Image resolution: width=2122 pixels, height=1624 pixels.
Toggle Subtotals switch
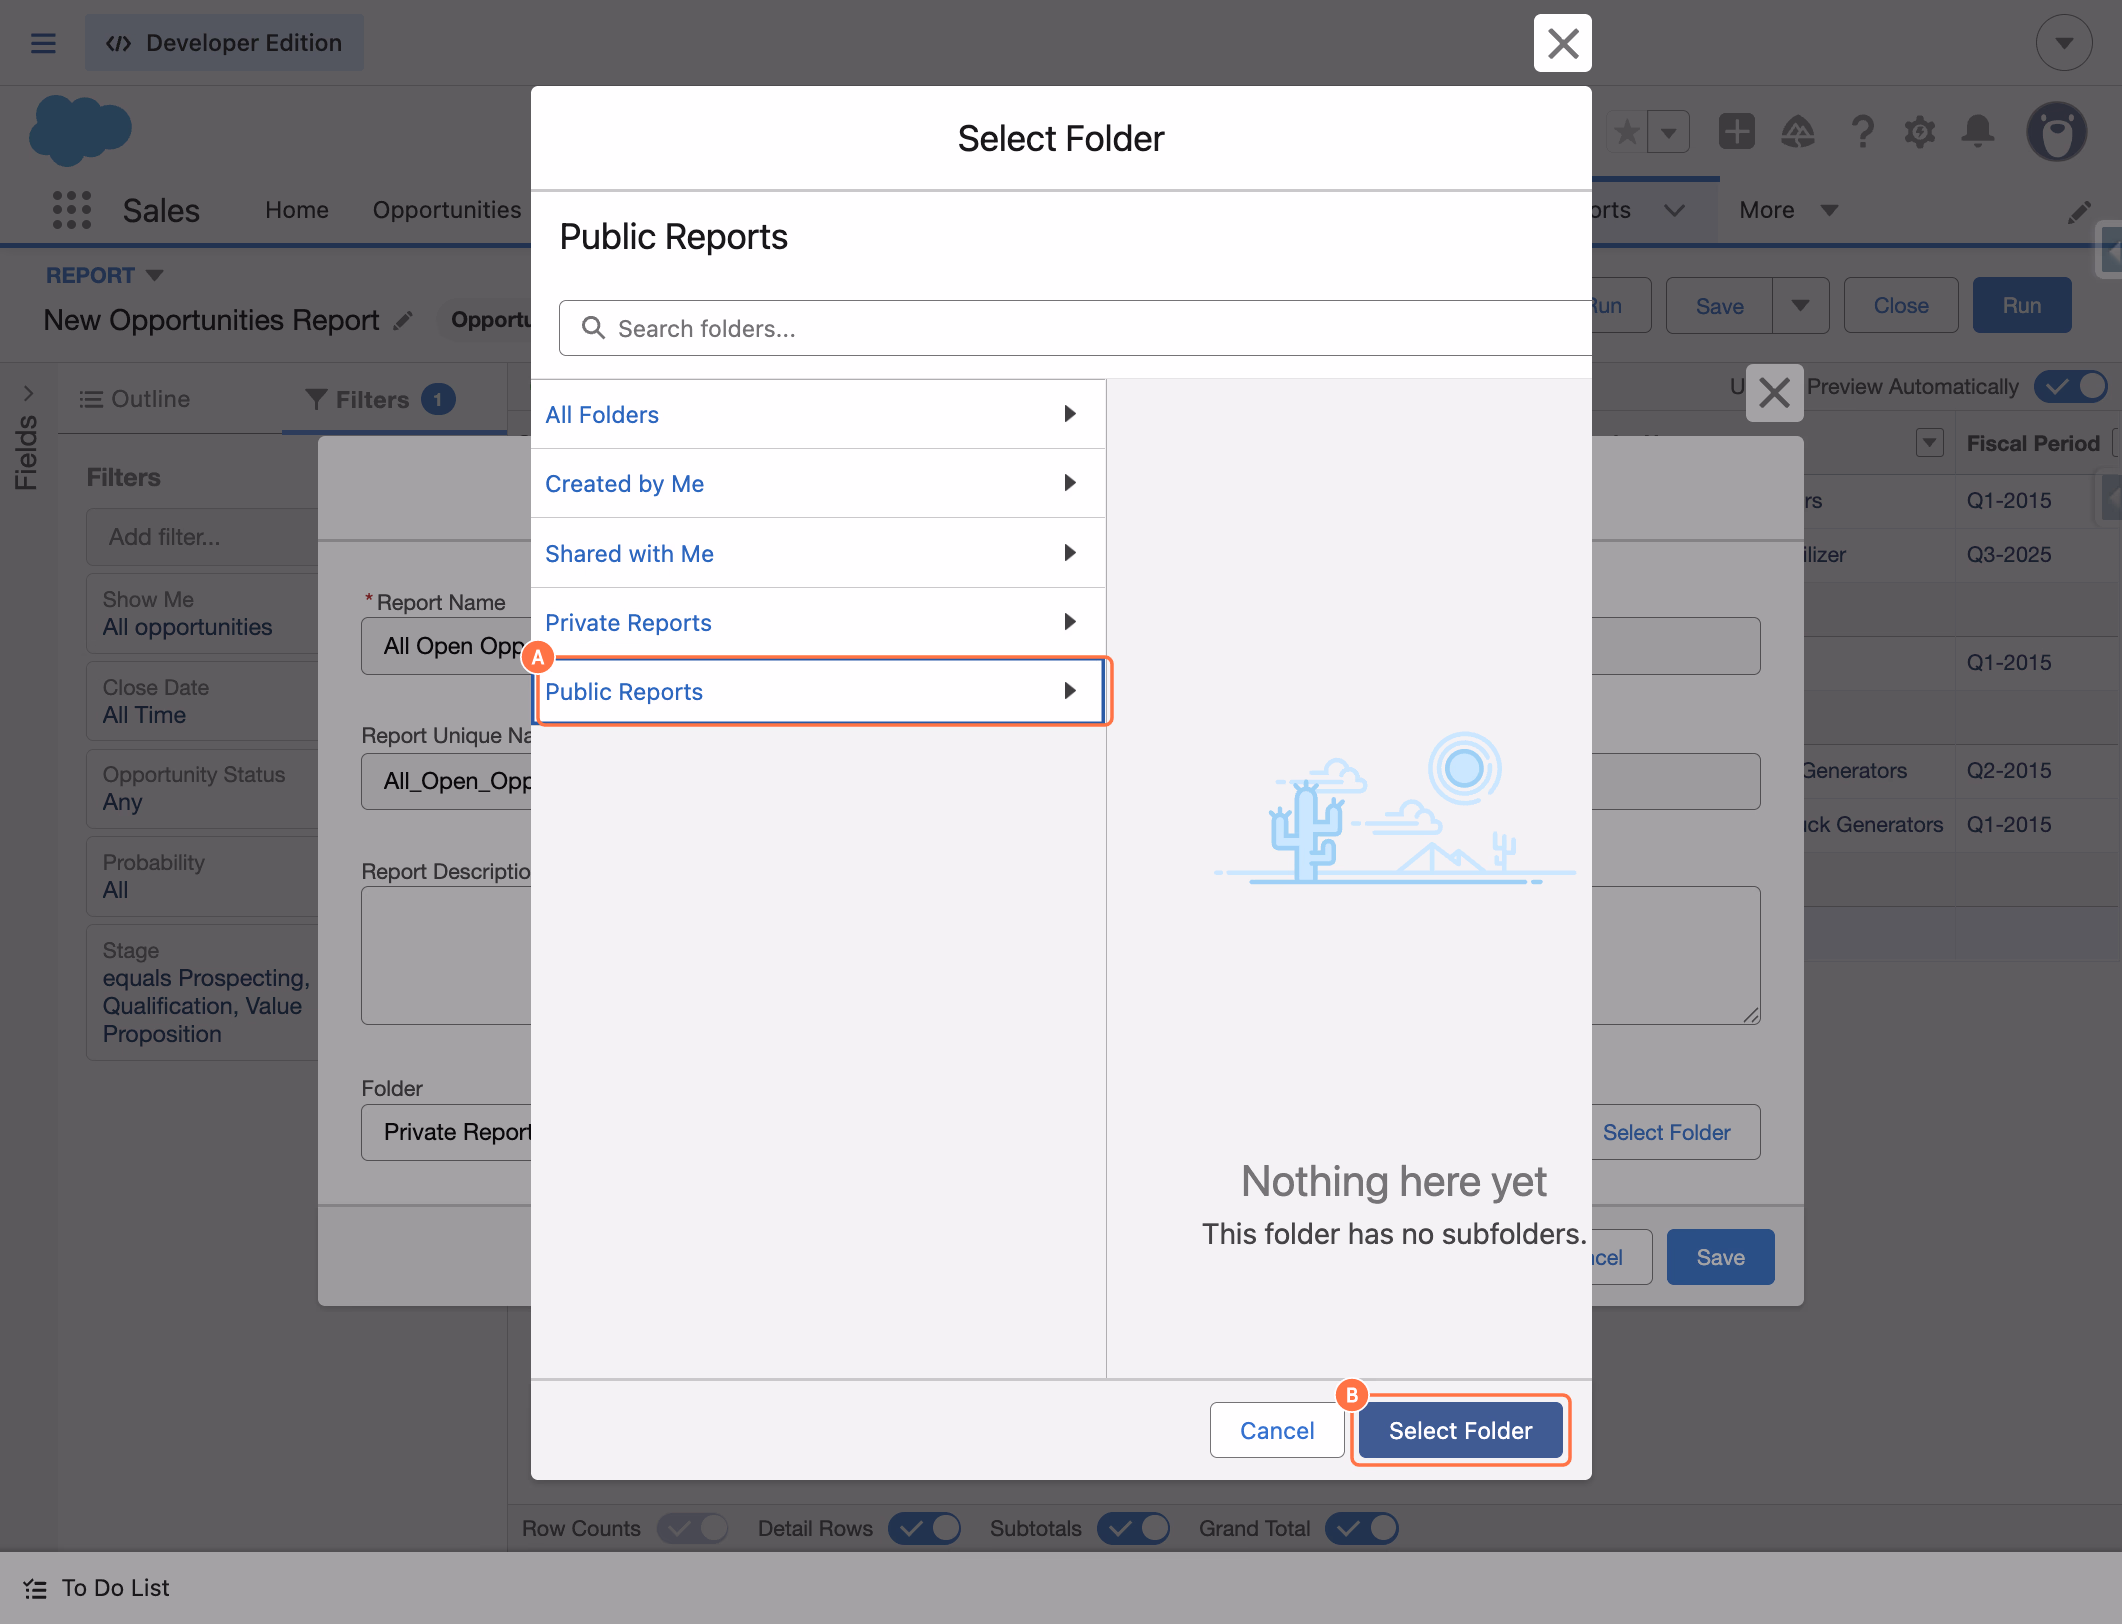pyautogui.click(x=1133, y=1528)
